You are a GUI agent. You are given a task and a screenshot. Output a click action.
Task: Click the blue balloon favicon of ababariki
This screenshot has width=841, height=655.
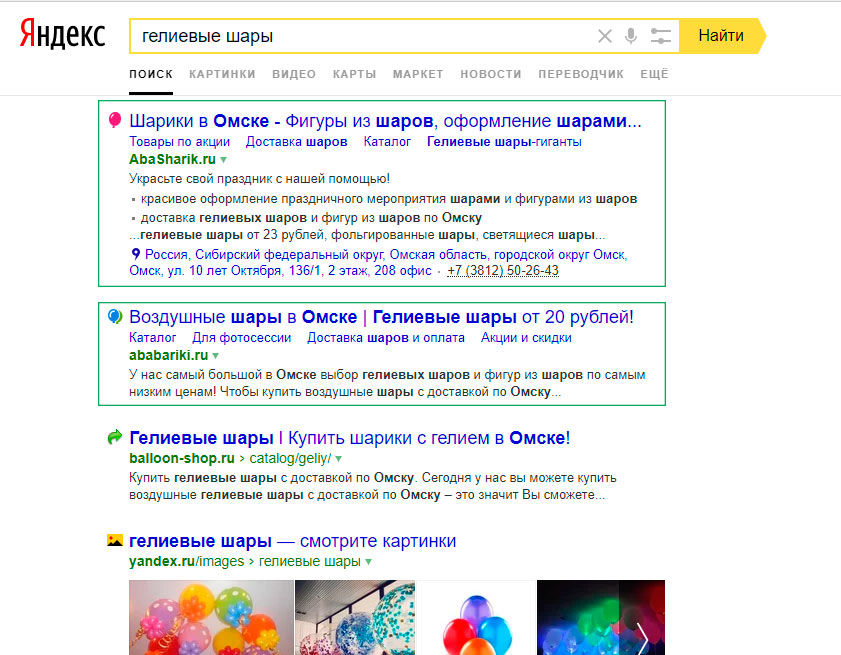(115, 317)
